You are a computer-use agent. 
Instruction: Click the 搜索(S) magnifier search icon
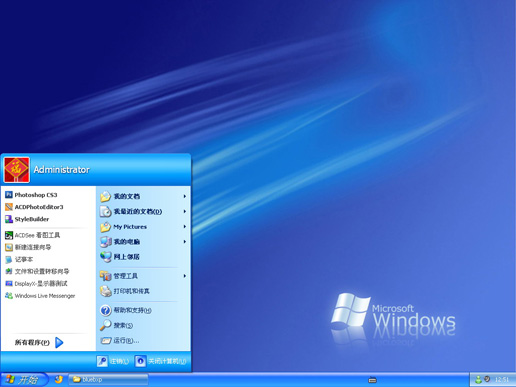(x=105, y=325)
